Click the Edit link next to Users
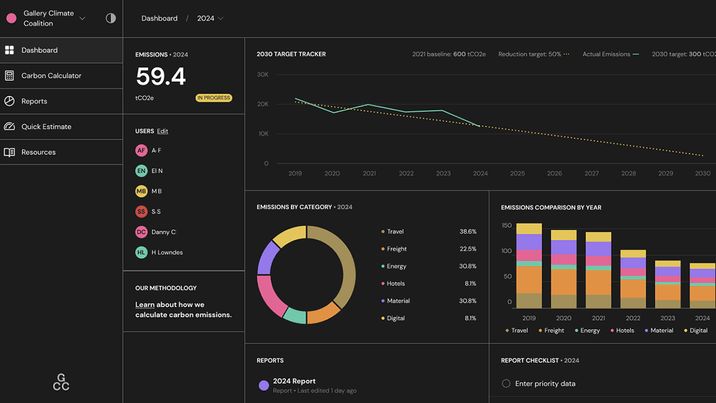Image resolution: width=716 pixels, height=403 pixels. coord(163,131)
